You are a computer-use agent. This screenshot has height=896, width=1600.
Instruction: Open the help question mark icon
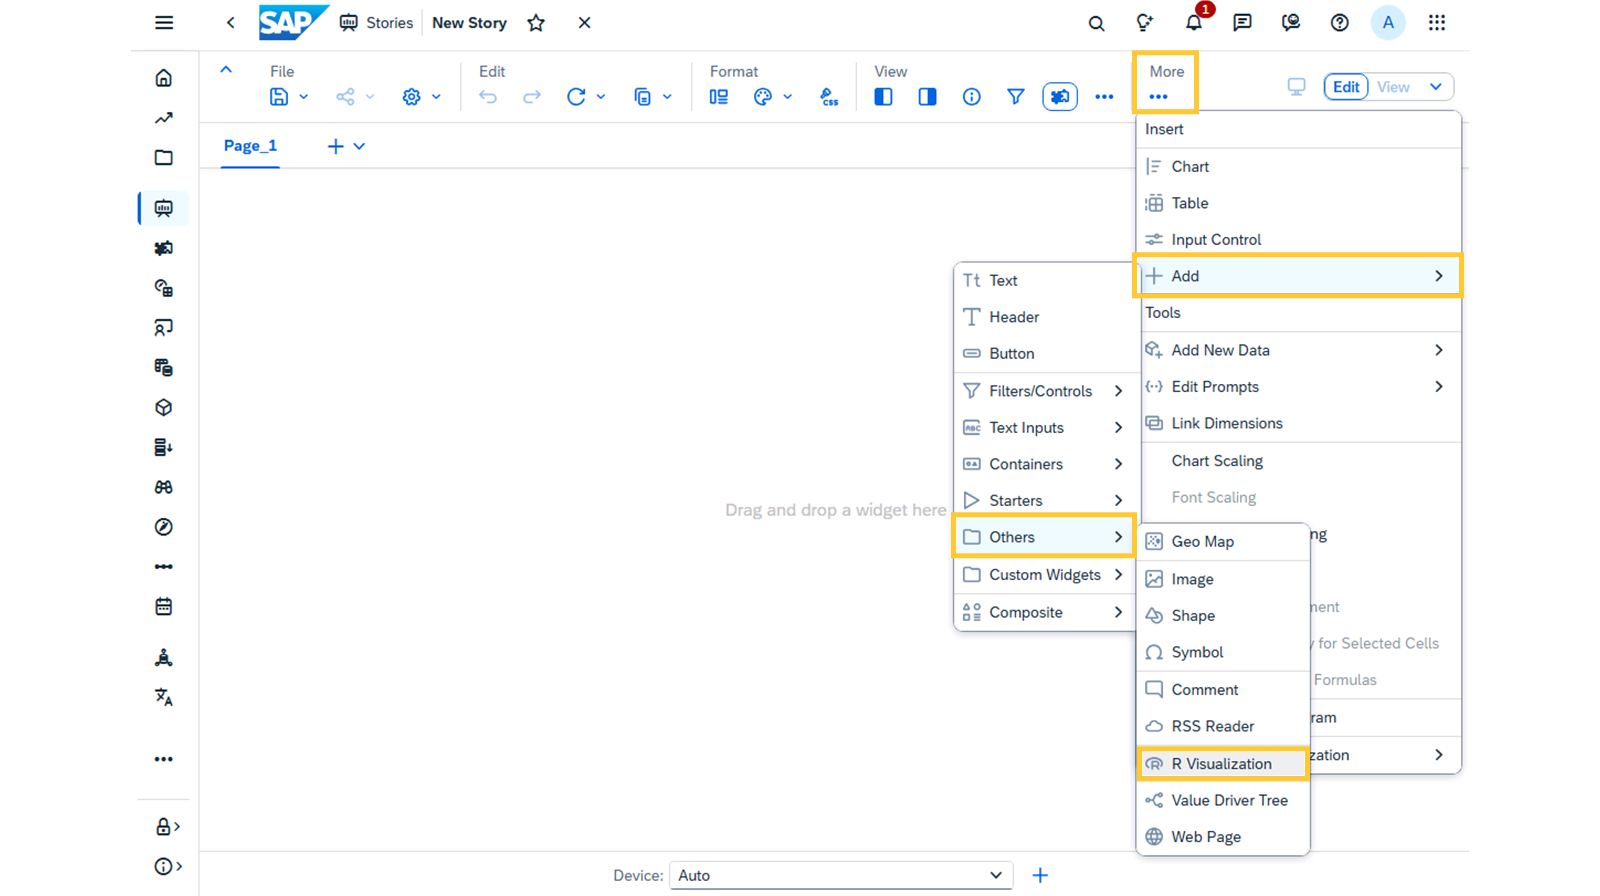[1339, 22]
